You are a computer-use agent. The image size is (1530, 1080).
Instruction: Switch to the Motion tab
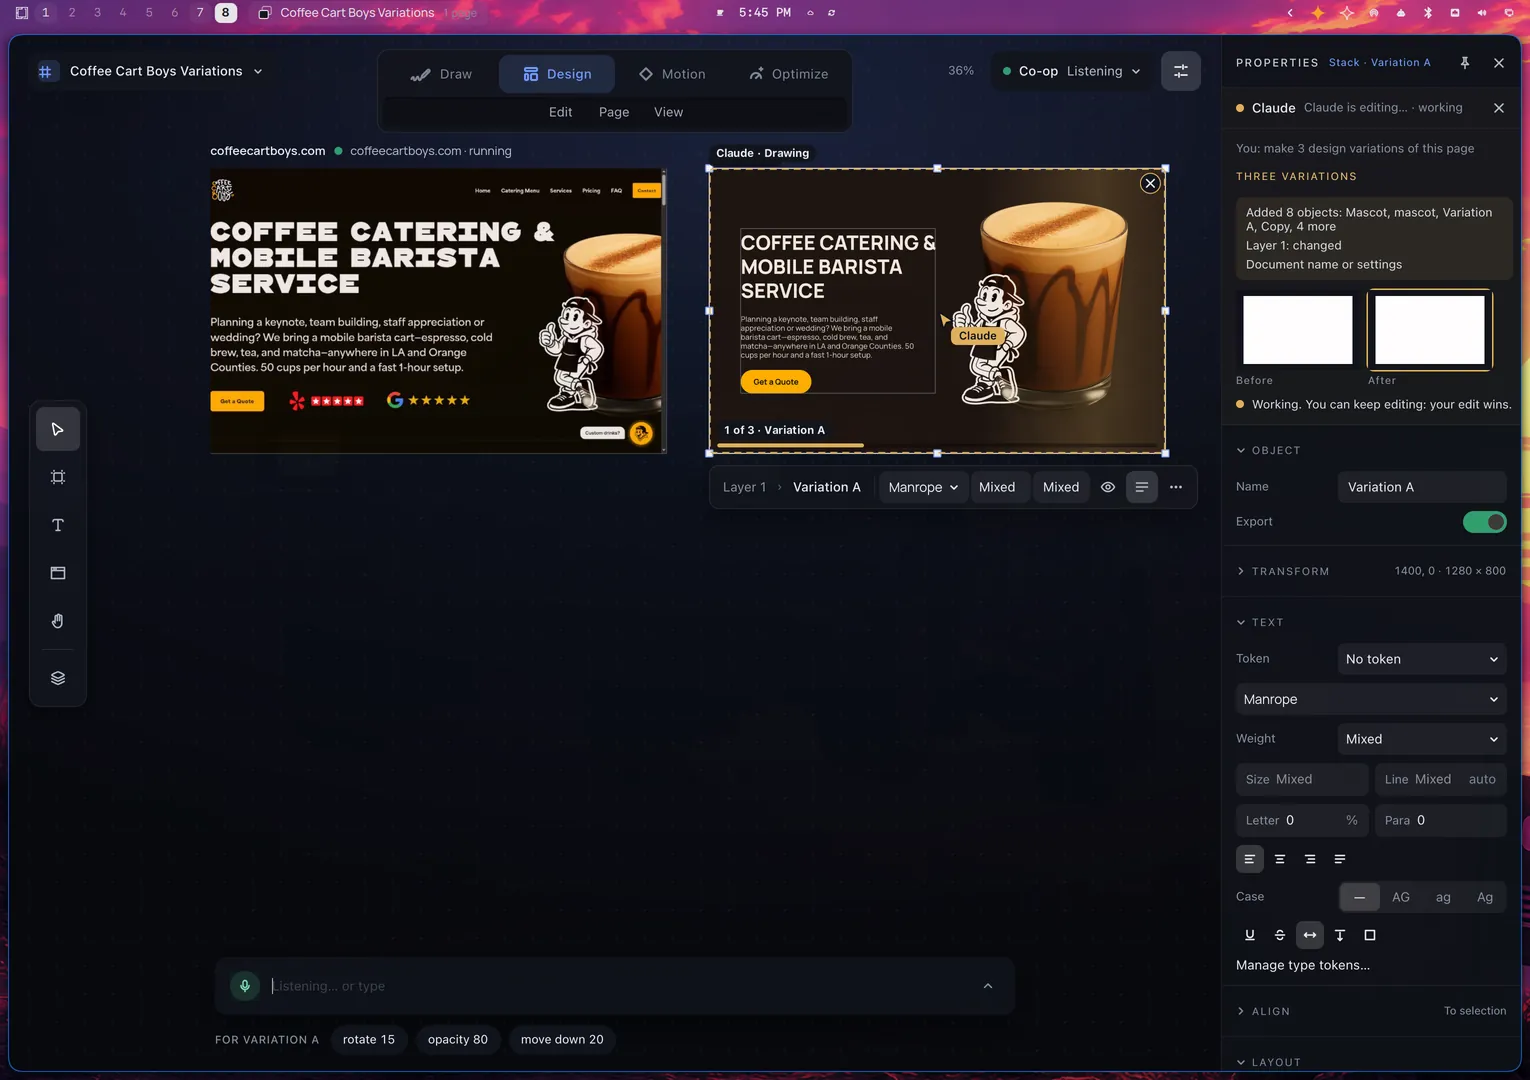click(672, 74)
